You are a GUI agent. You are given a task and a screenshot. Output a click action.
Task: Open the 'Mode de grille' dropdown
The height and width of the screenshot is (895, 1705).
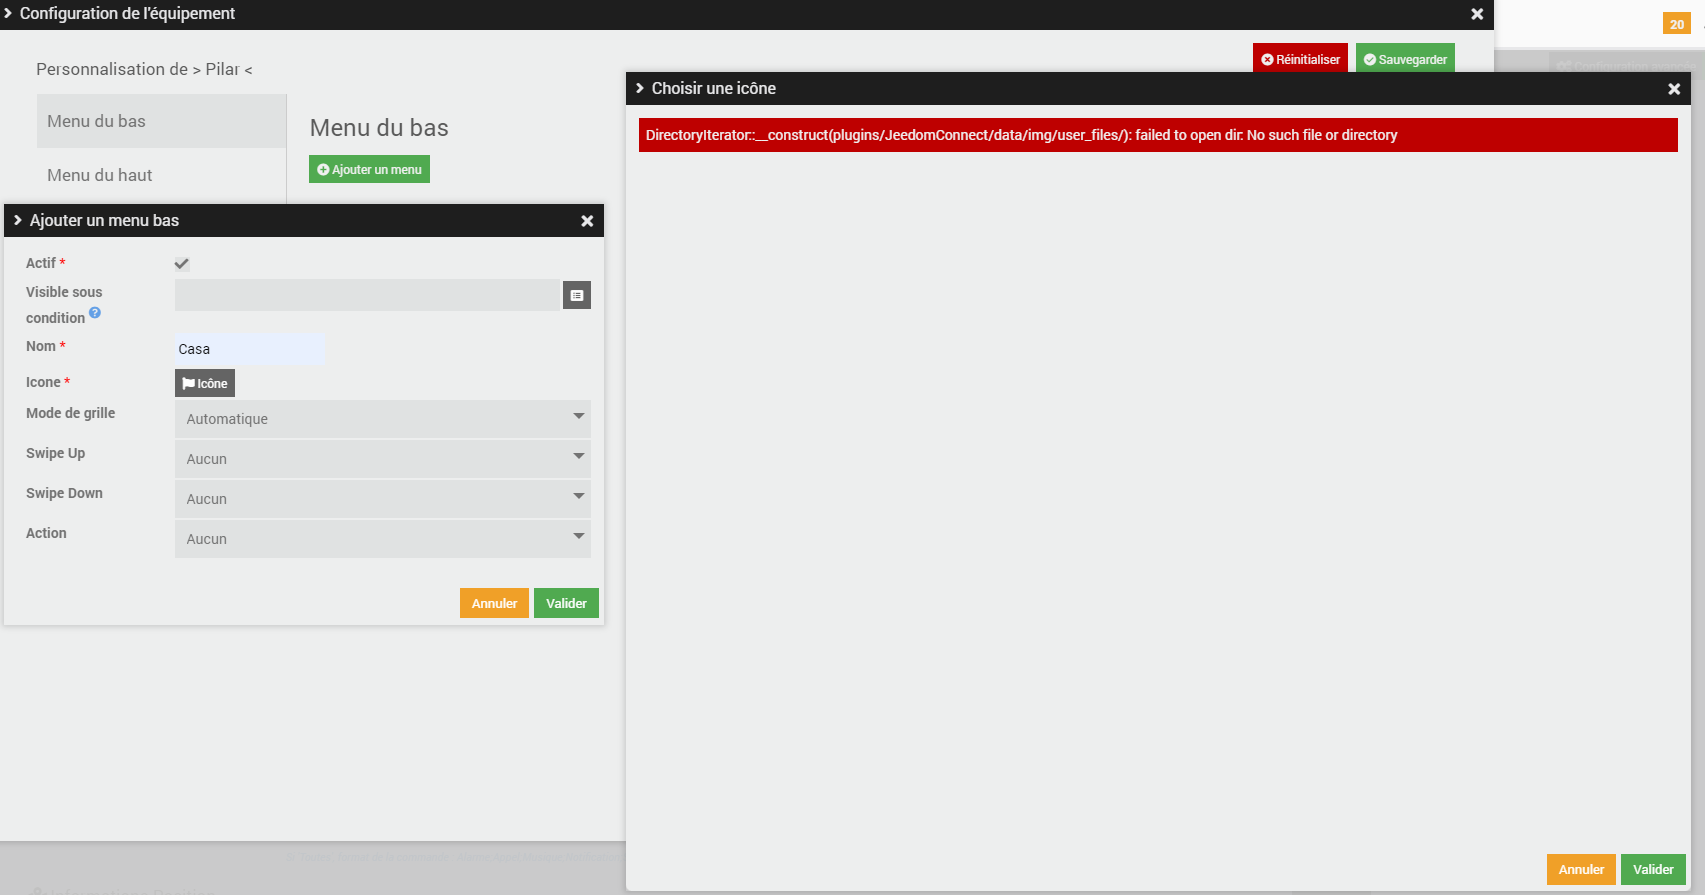(383, 419)
